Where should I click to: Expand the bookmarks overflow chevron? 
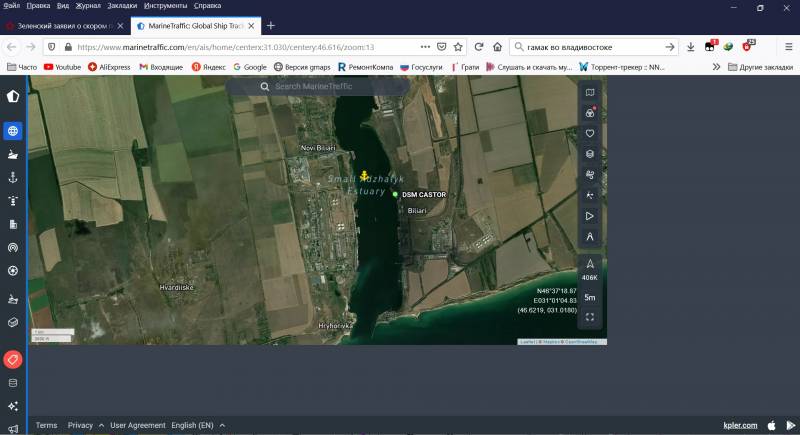pos(716,67)
